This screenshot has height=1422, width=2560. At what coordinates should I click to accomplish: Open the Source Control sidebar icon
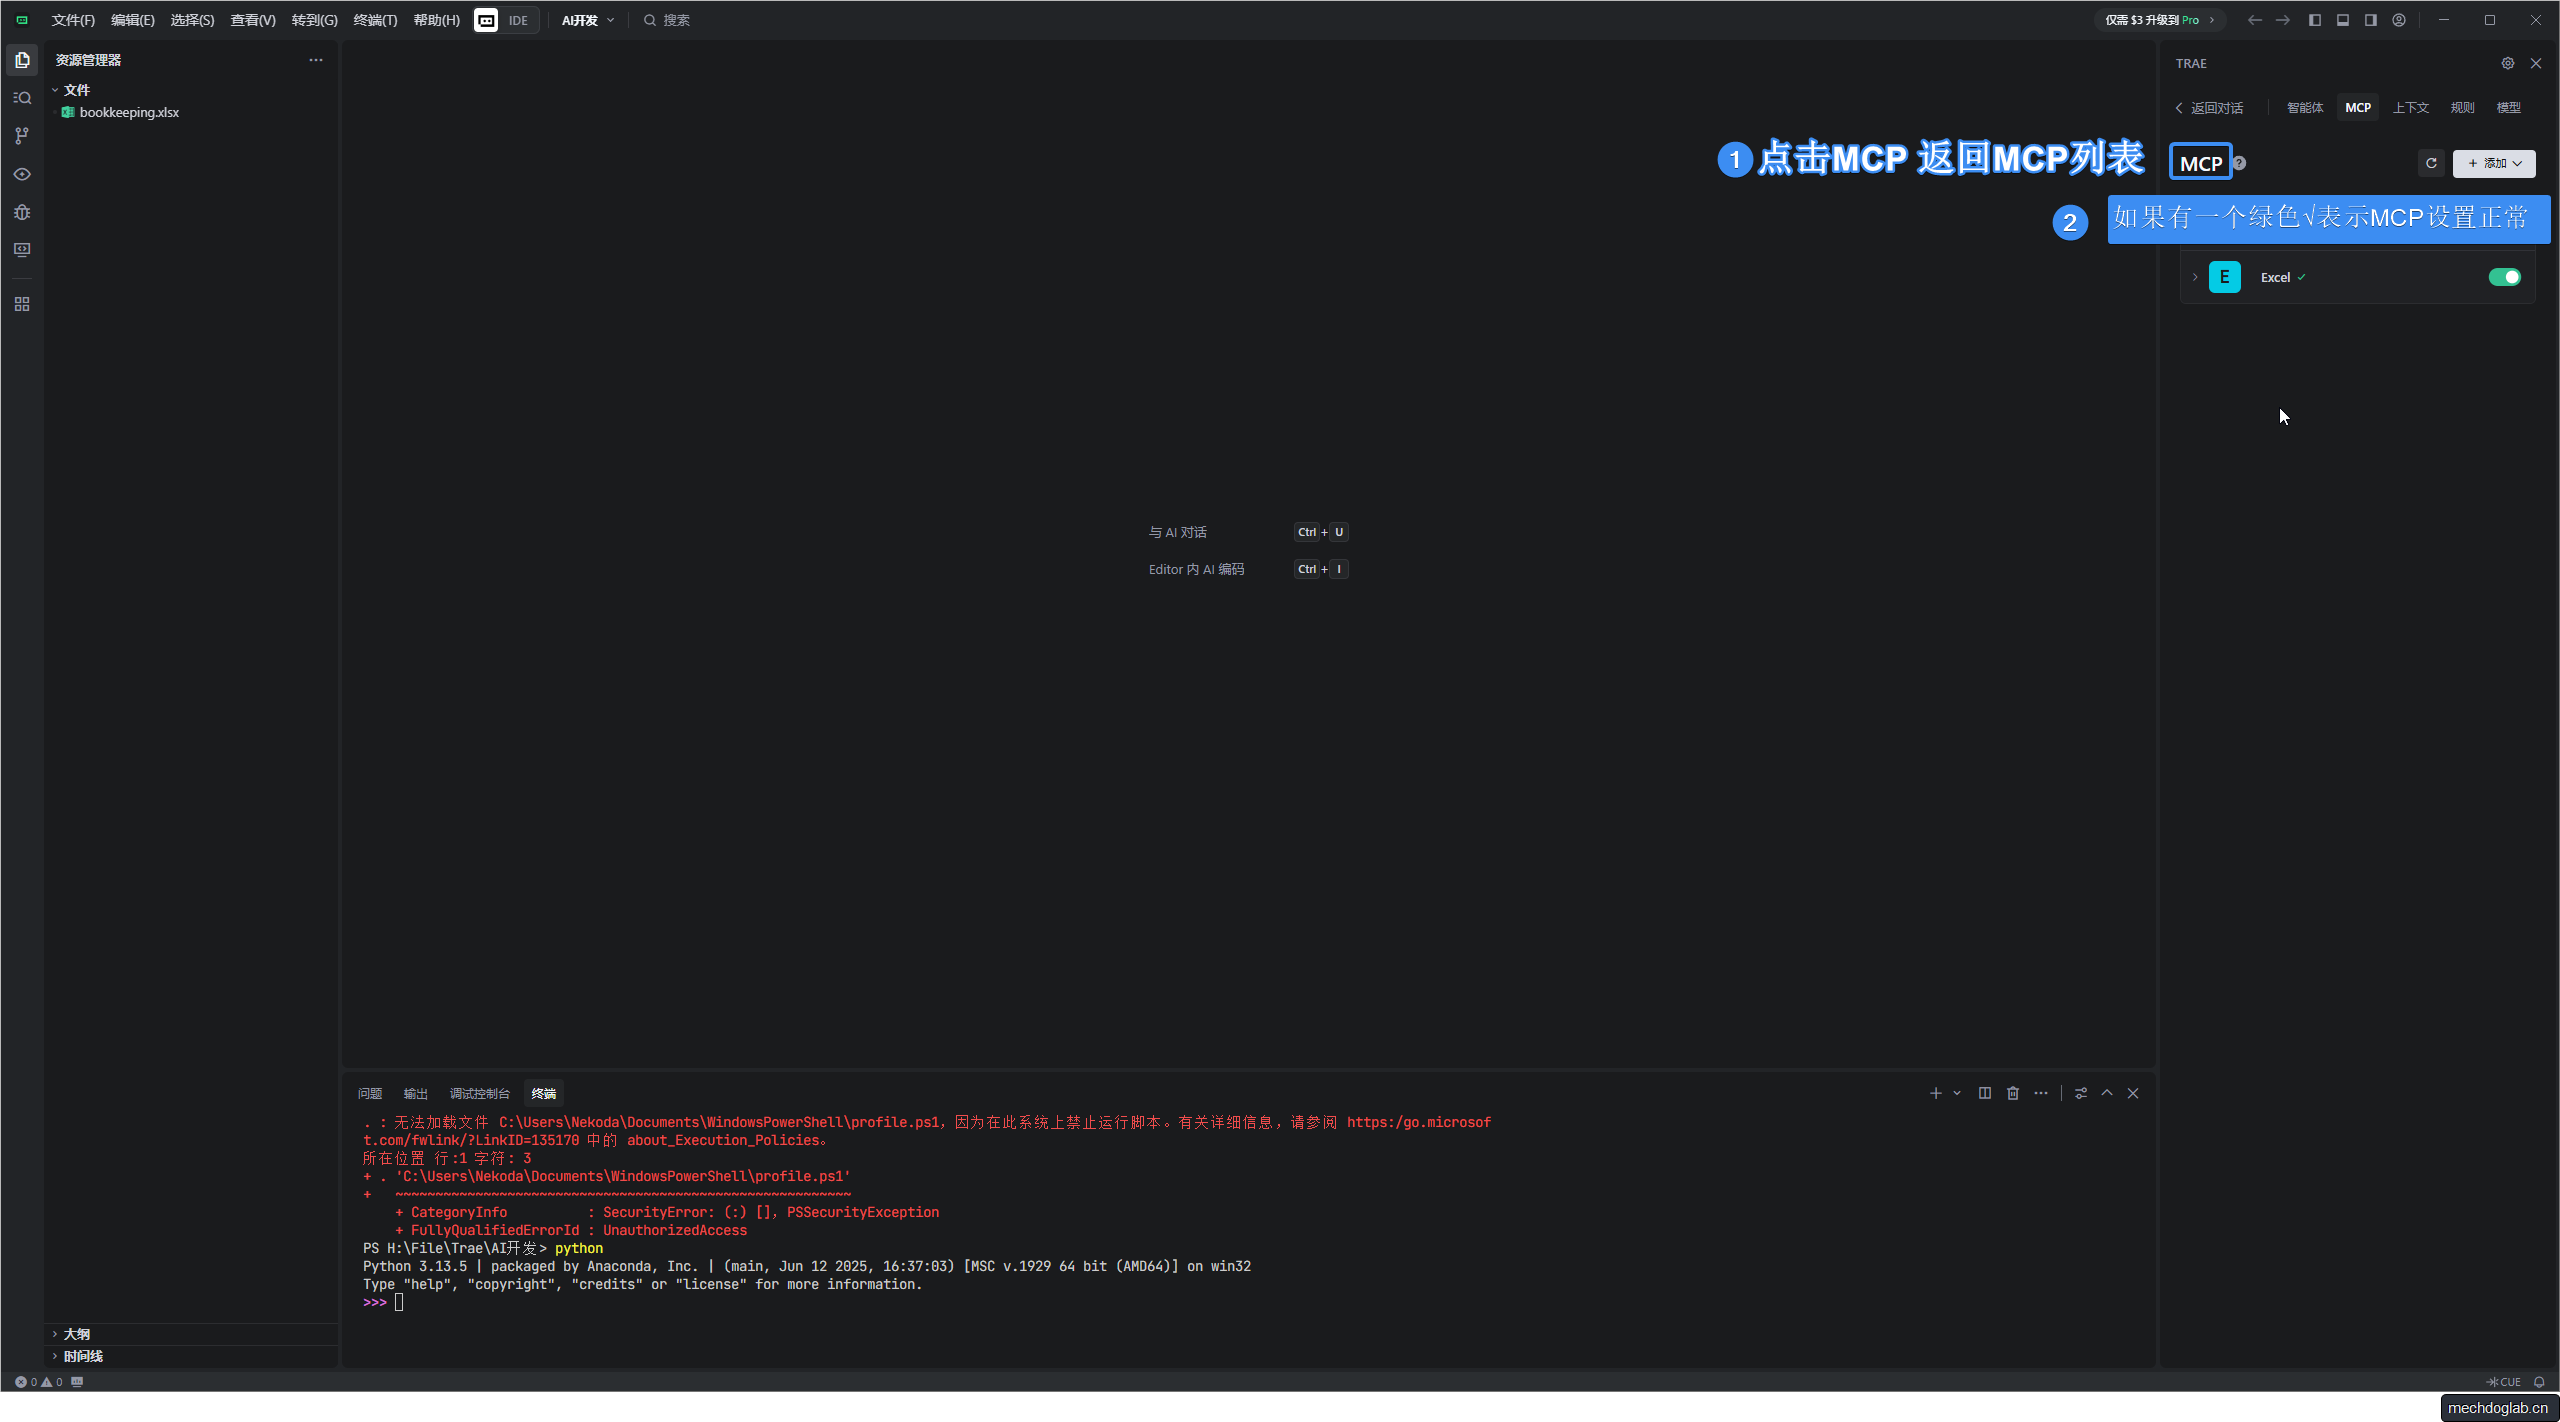point(22,136)
